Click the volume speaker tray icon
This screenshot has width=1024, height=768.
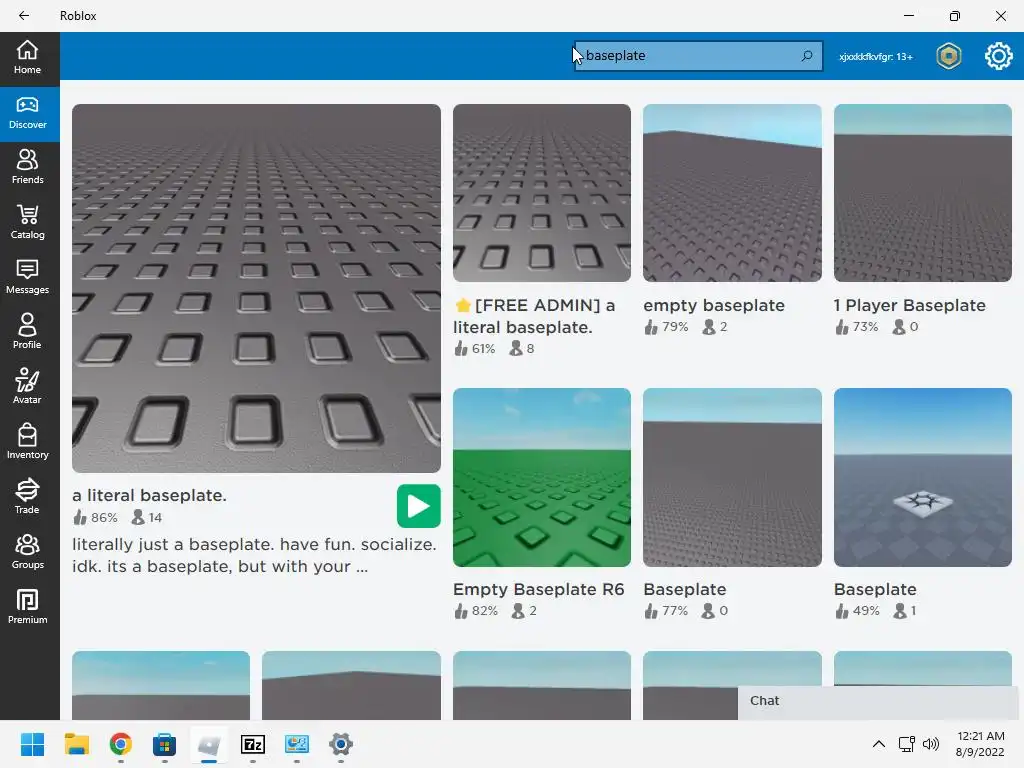pyautogui.click(x=931, y=744)
